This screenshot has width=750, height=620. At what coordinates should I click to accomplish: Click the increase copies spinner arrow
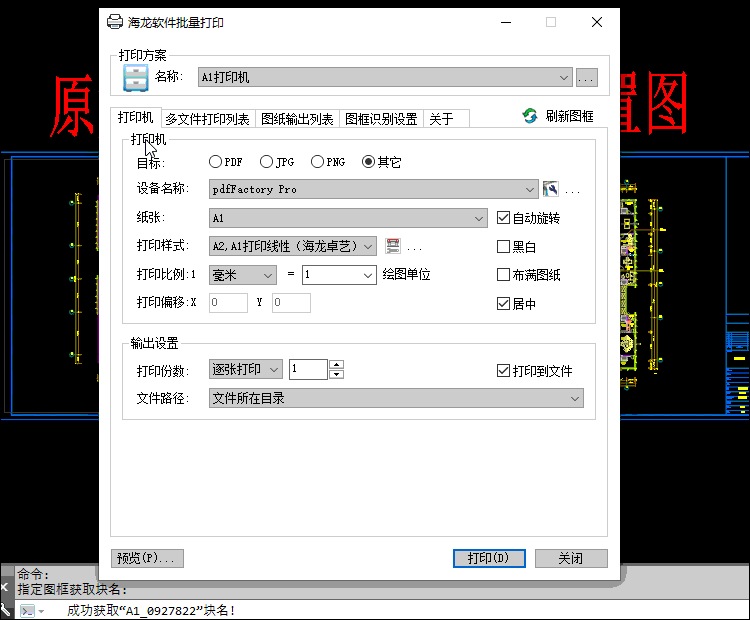pyautogui.click(x=336, y=365)
